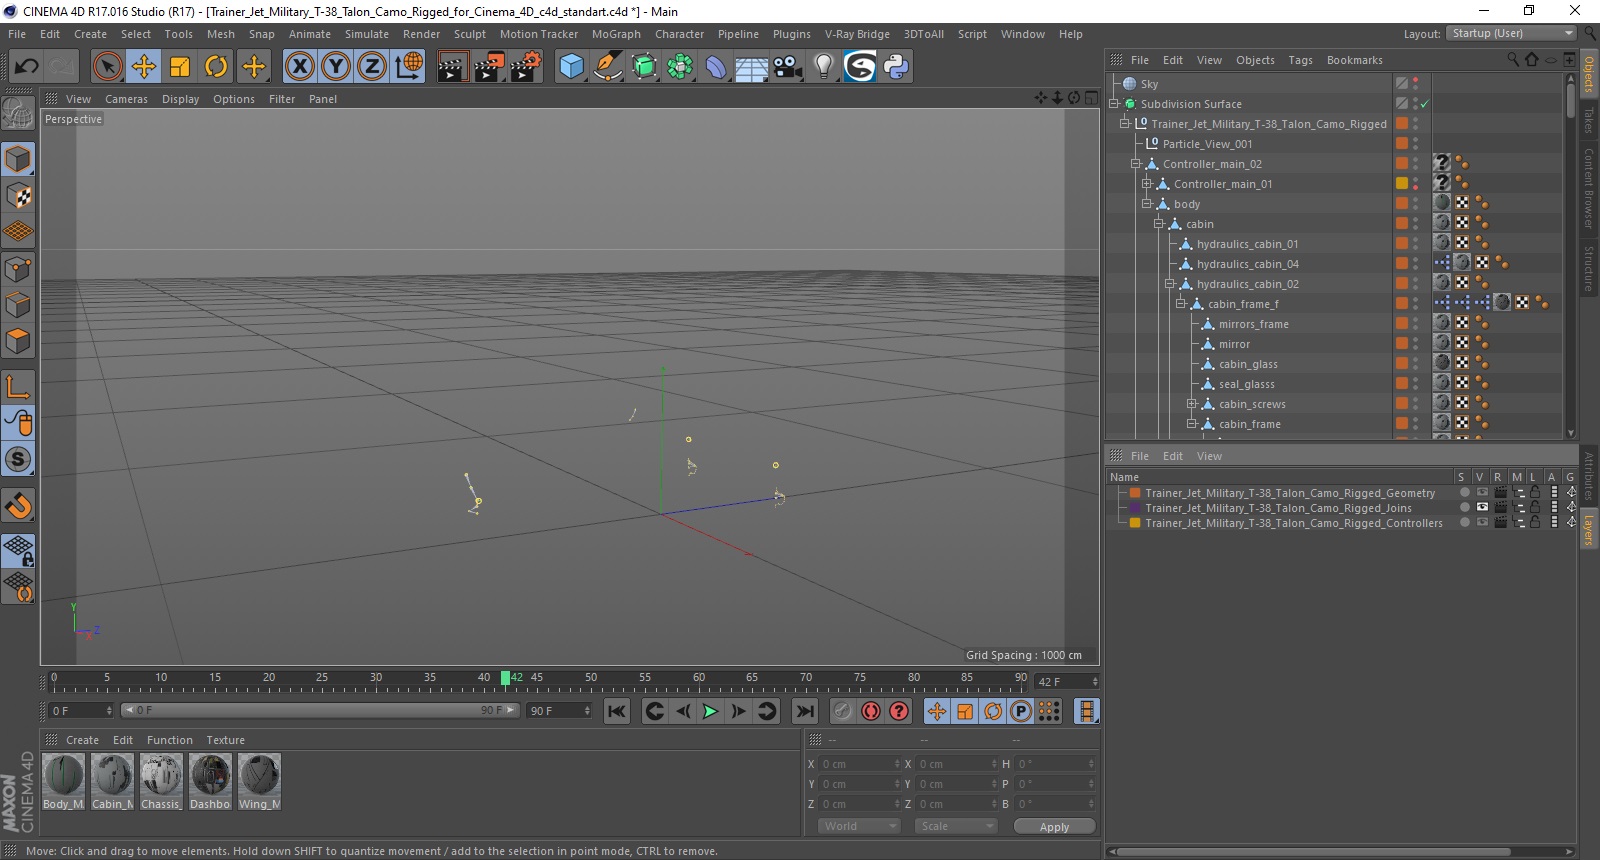Click the Undo arrow icon
1600x860 pixels.
tap(26, 67)
